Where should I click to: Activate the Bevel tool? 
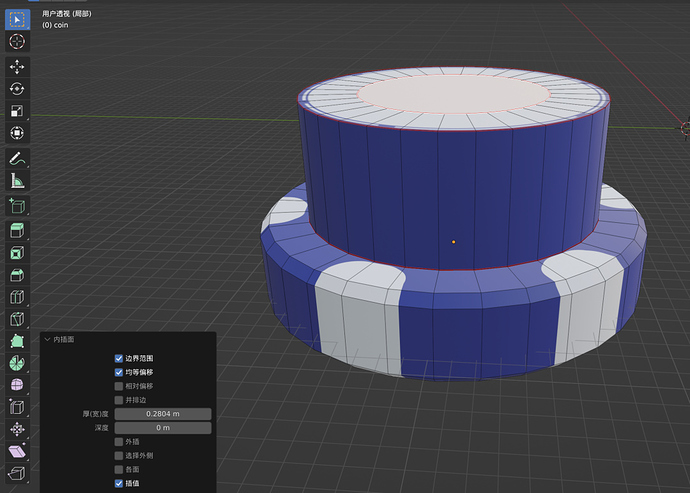[18, 275]
